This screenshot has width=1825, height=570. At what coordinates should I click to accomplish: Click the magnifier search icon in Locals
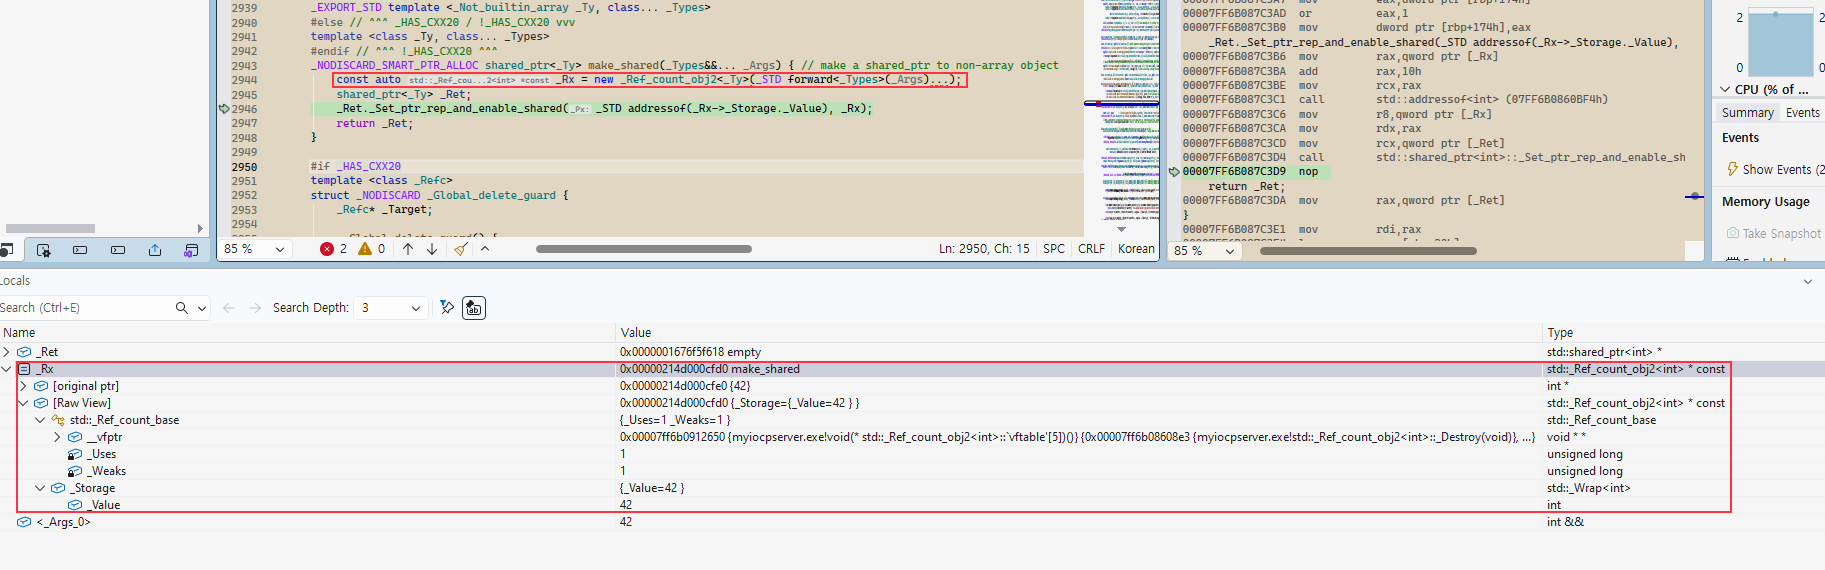pos(181,308)
